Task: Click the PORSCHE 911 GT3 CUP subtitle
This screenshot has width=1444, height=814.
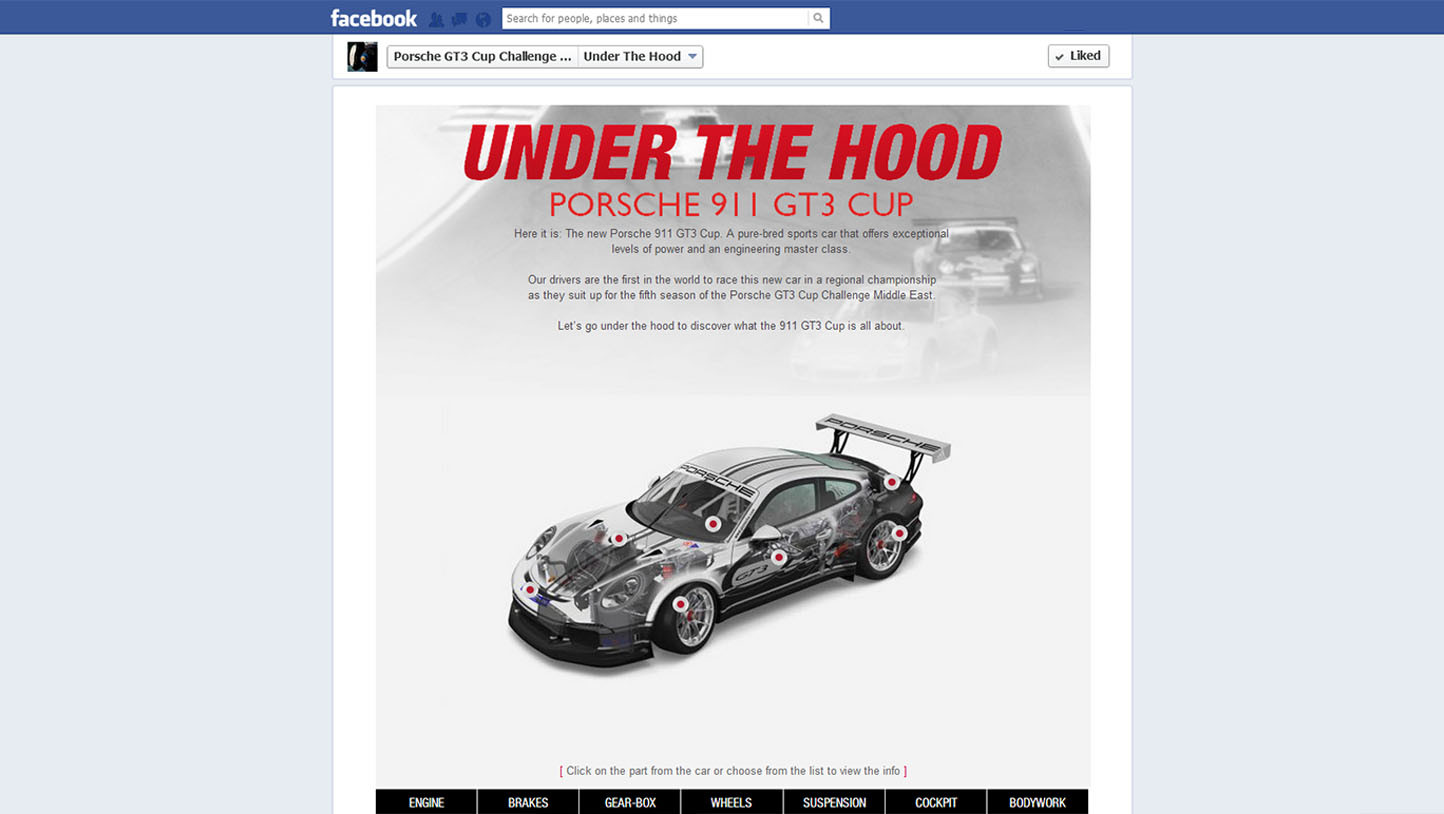Action: tap(731, 205)
